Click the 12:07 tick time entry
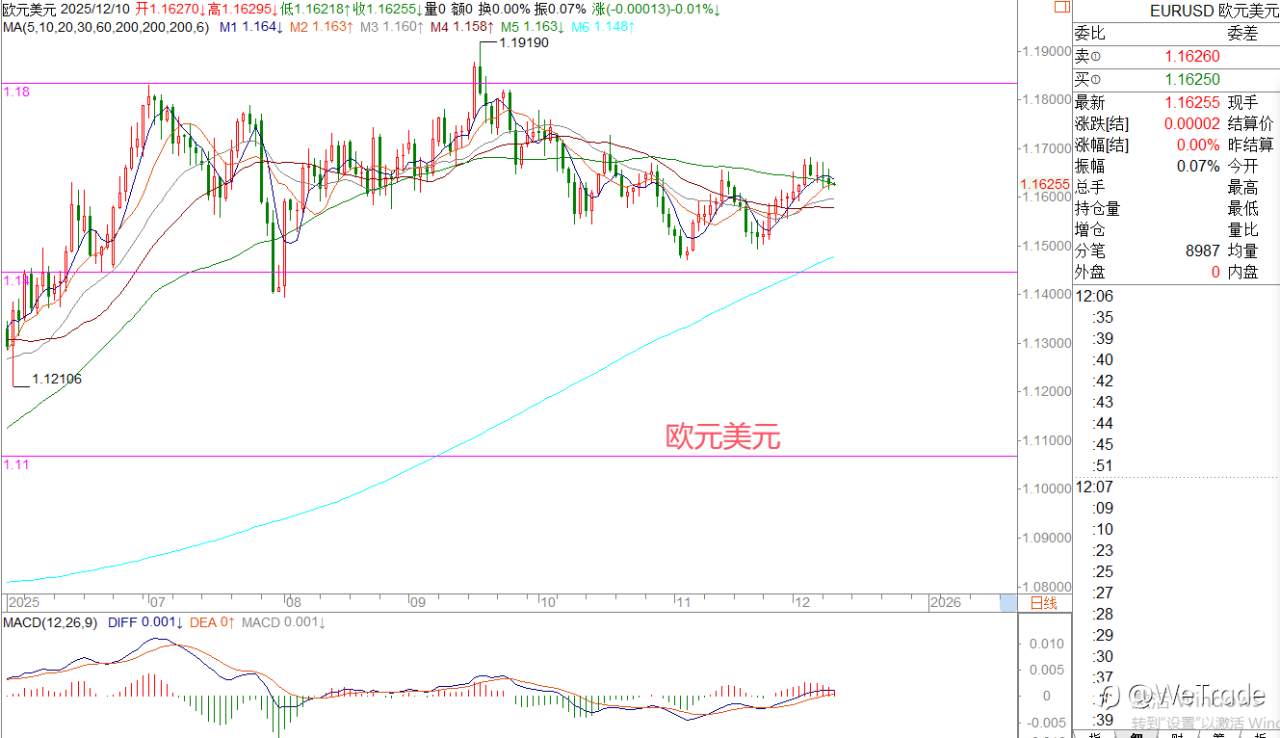This screenshot has width=1280, height=738. click(1094, 487)
